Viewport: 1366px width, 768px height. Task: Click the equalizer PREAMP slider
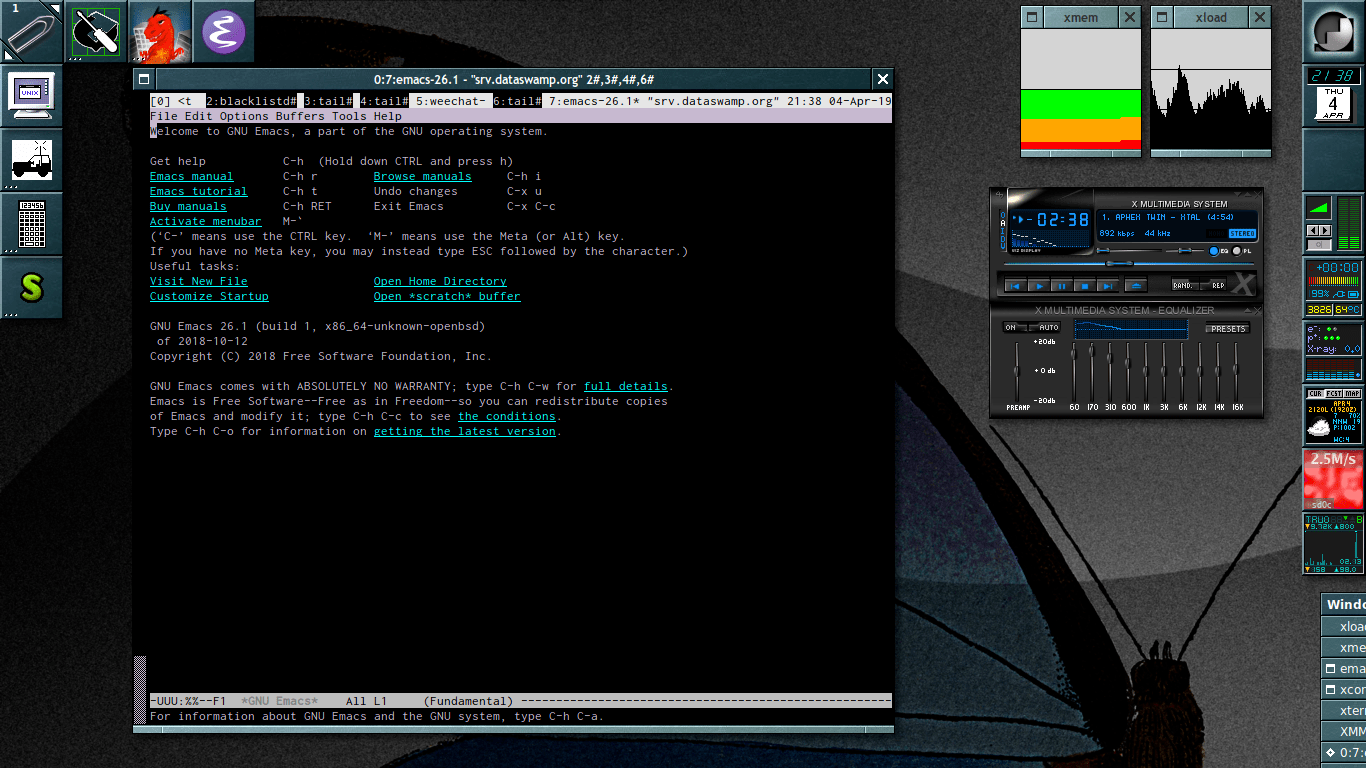coord(1016,371)
